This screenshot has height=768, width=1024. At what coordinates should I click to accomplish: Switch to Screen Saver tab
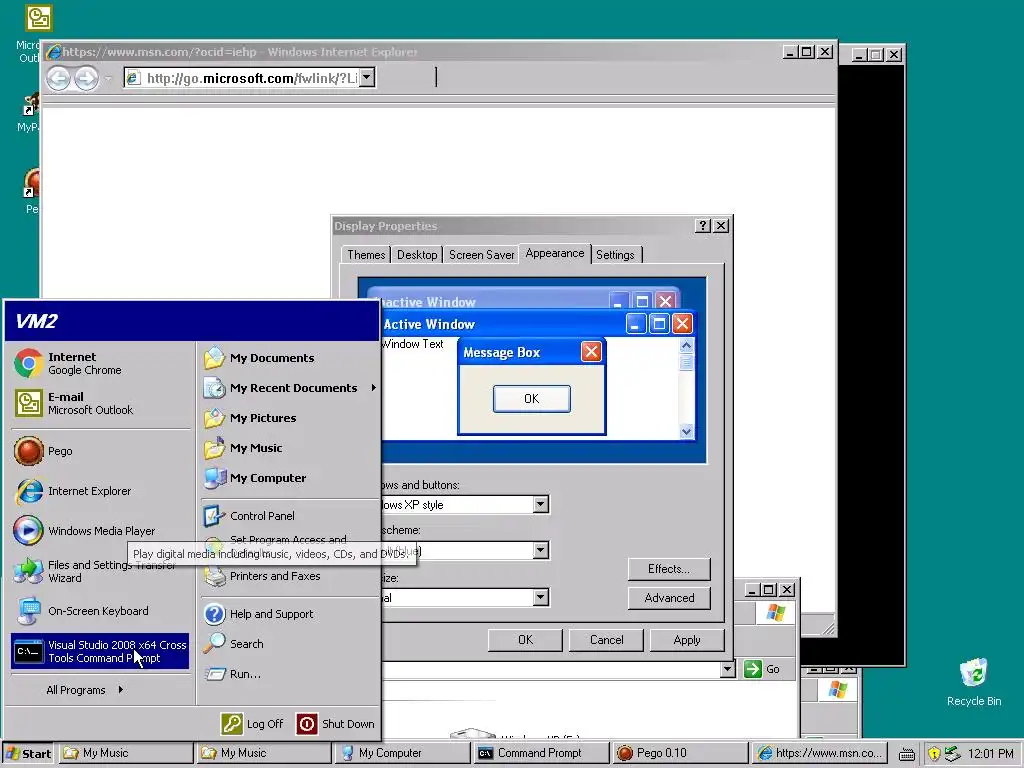[481, 255]
